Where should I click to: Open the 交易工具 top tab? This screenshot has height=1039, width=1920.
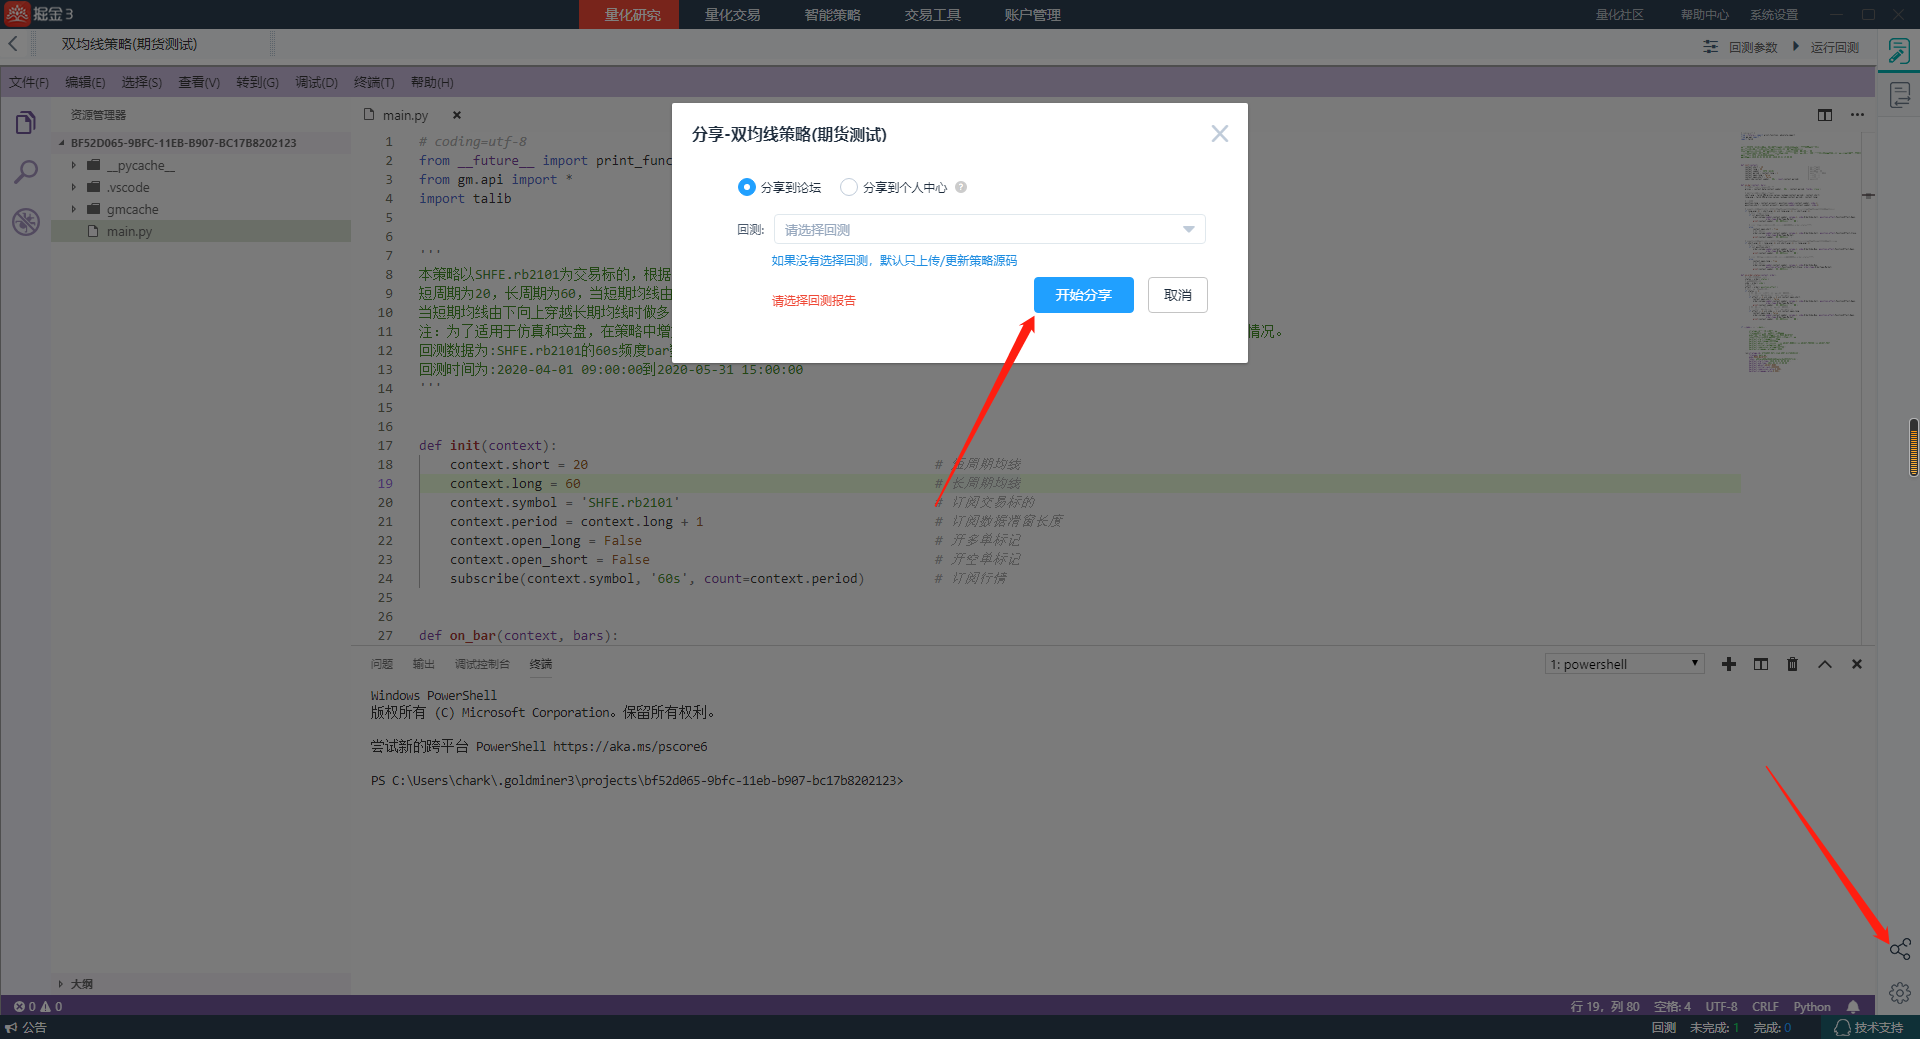coord(932,15)
